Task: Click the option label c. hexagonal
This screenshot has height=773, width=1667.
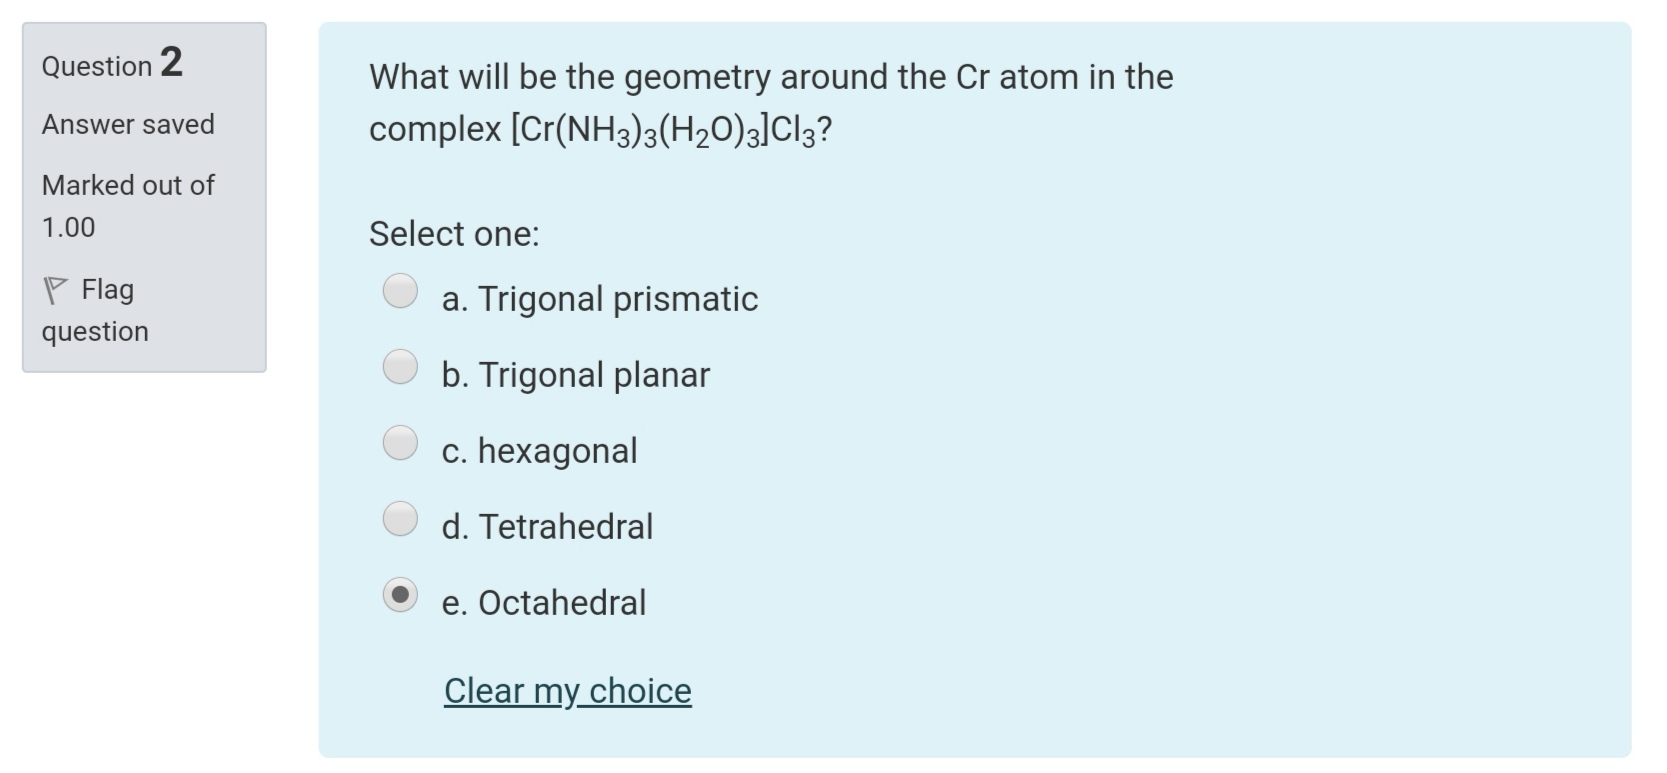Action: 540,450
